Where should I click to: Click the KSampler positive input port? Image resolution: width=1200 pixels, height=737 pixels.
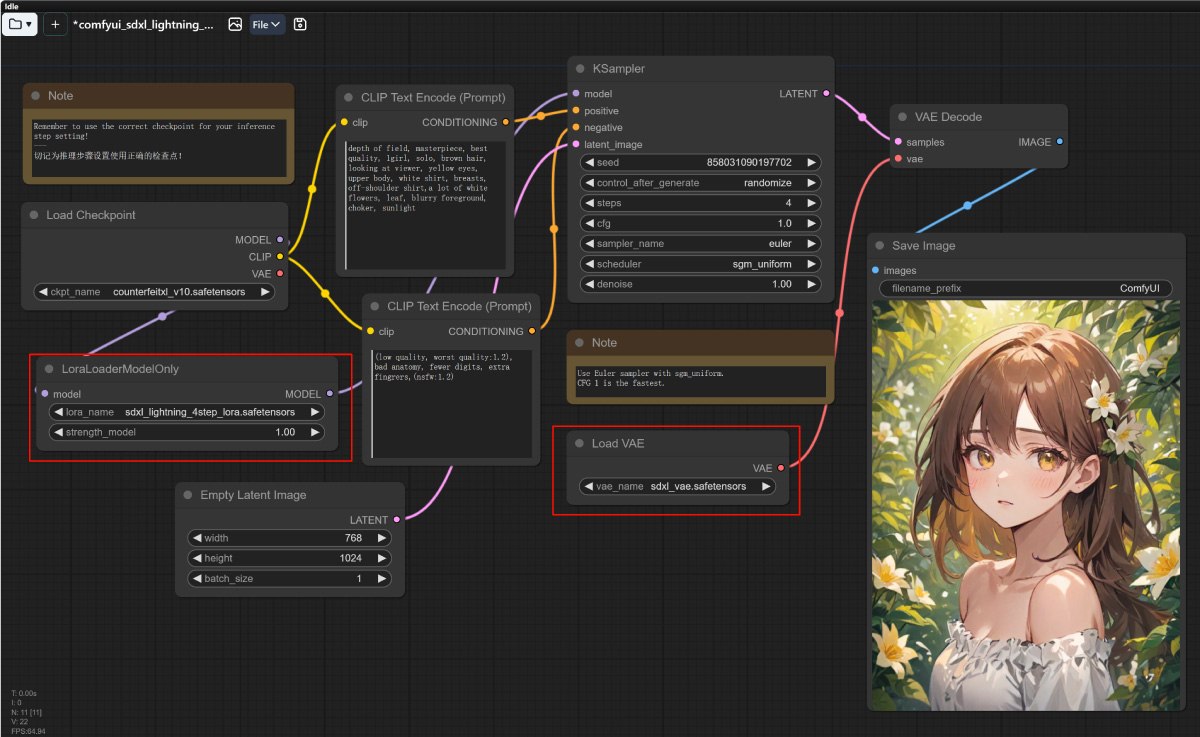pyautogui.click(x=576, y=111)
